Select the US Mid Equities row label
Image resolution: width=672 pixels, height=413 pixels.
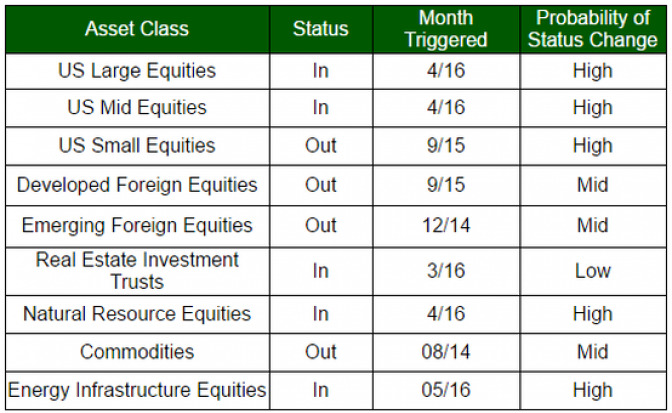click(137, 108)
